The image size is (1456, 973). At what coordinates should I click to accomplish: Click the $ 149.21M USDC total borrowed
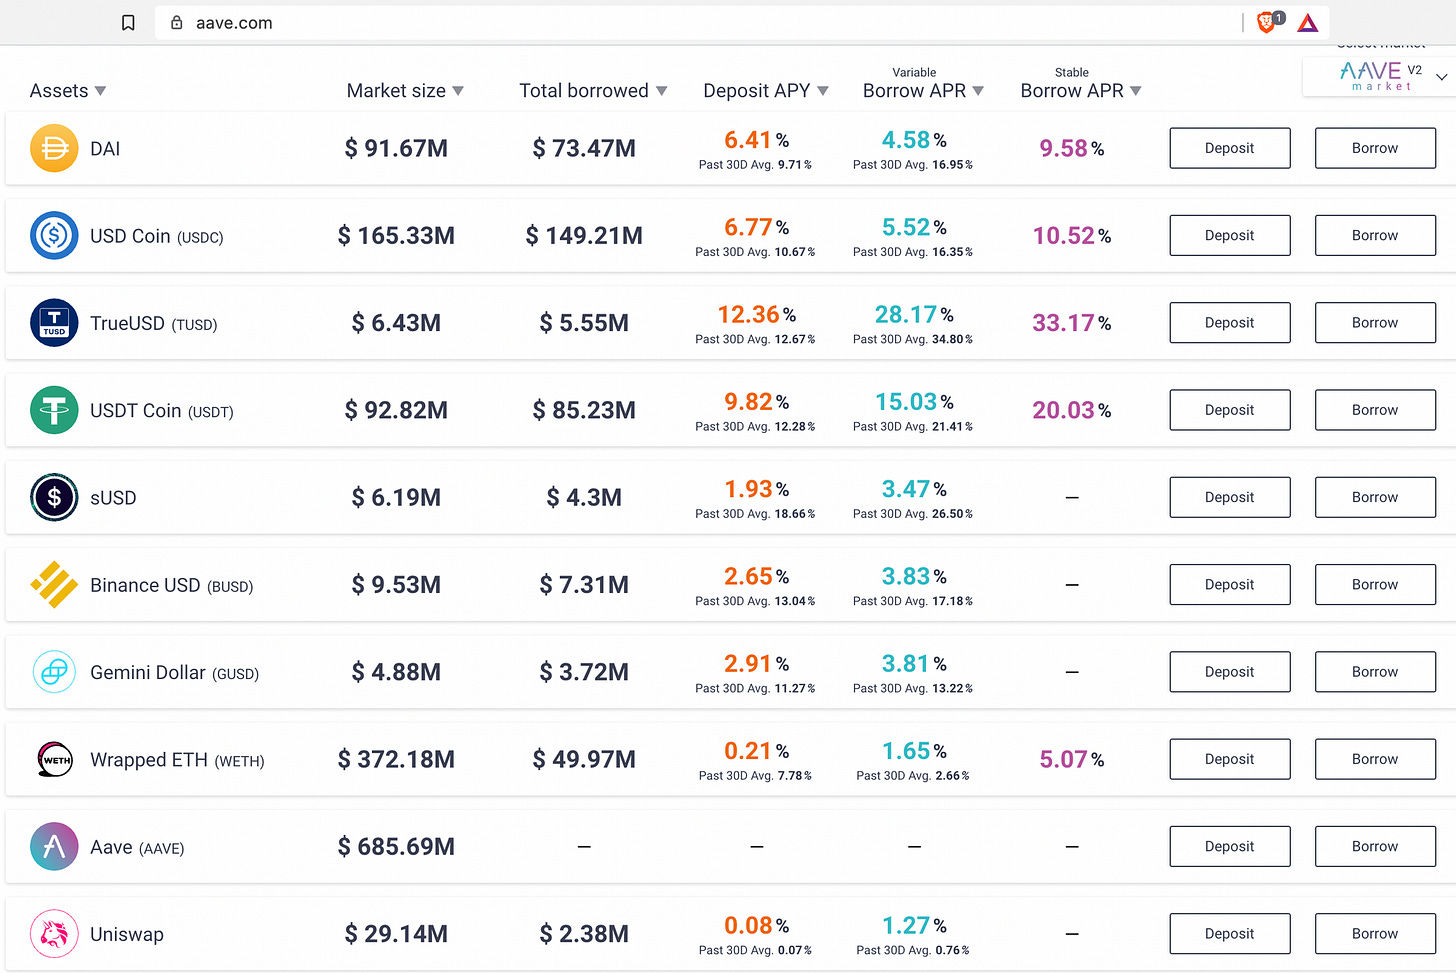(584, 236)
